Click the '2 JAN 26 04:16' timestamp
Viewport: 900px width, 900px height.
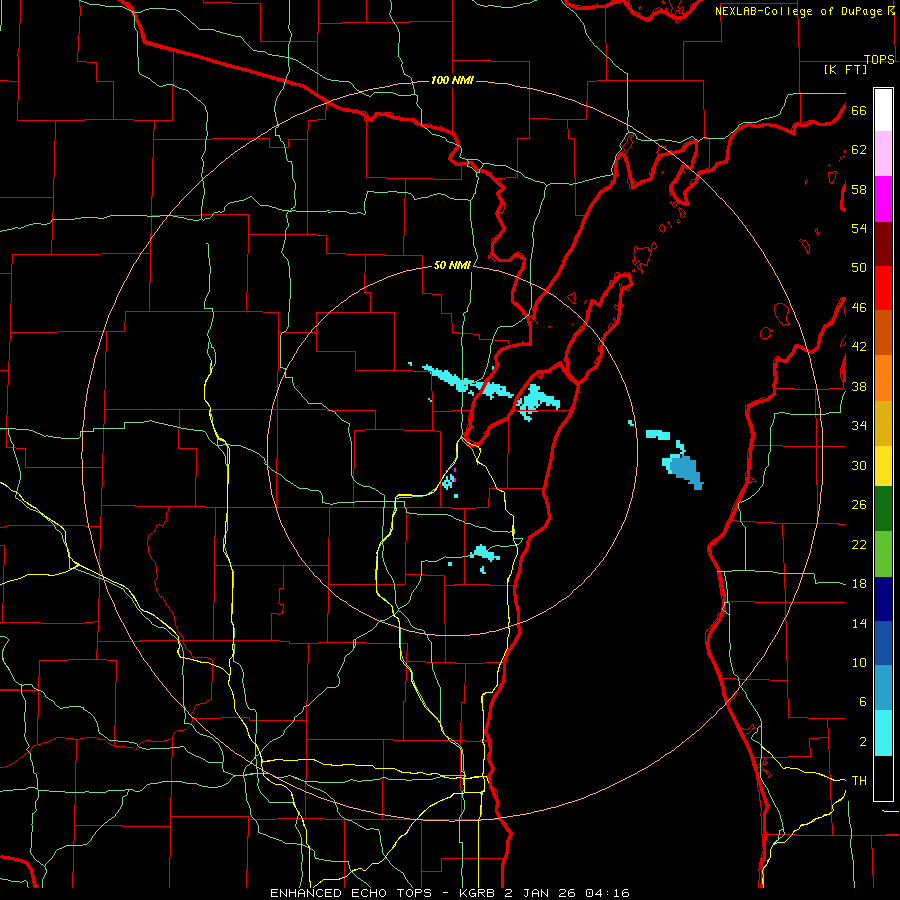click(x=567, y=893)
